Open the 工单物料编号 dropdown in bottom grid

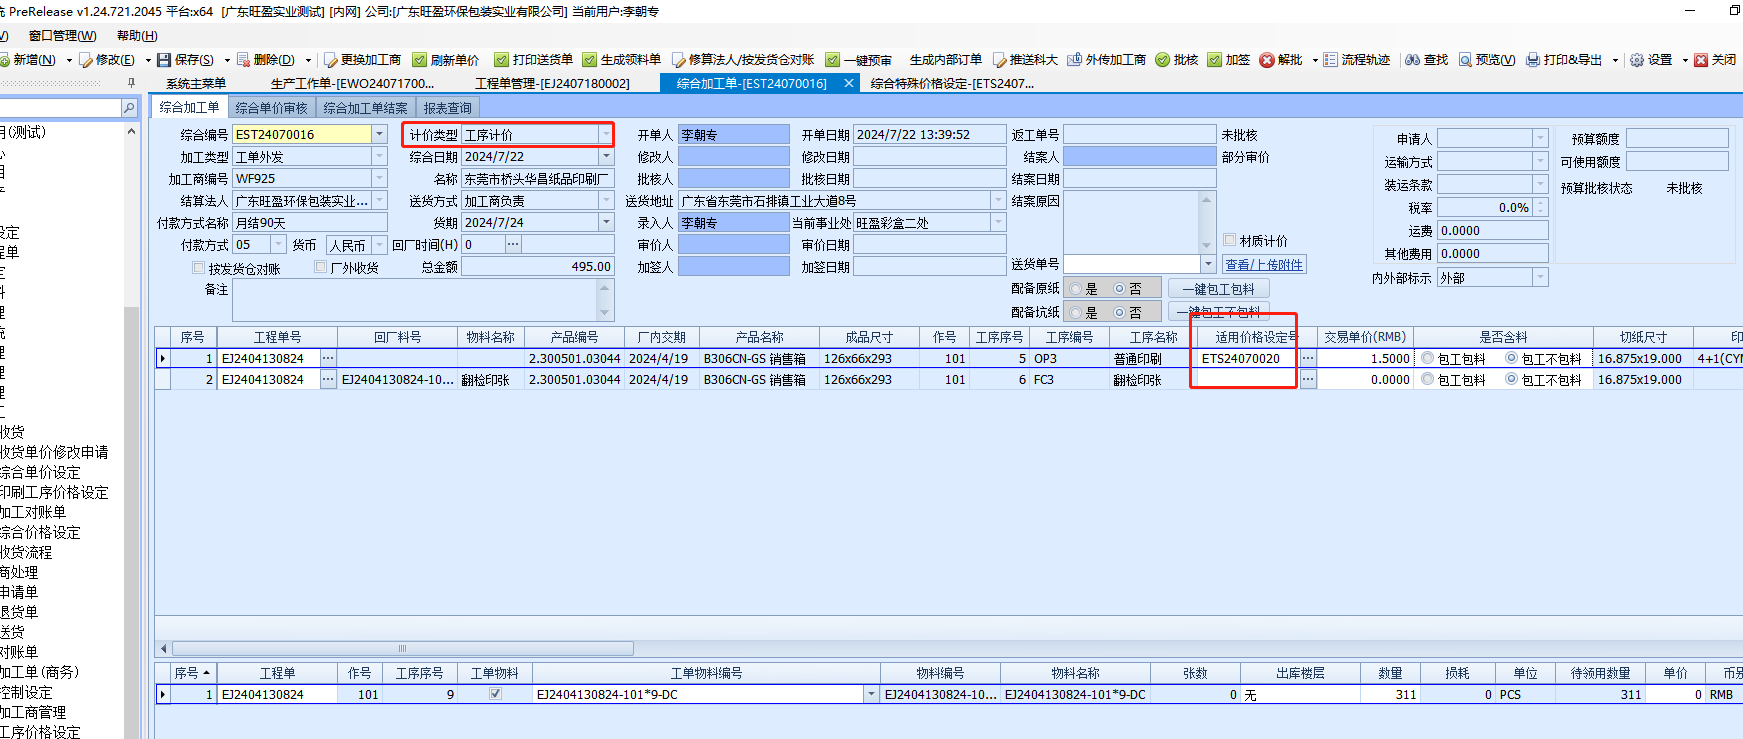coord(871,694)
